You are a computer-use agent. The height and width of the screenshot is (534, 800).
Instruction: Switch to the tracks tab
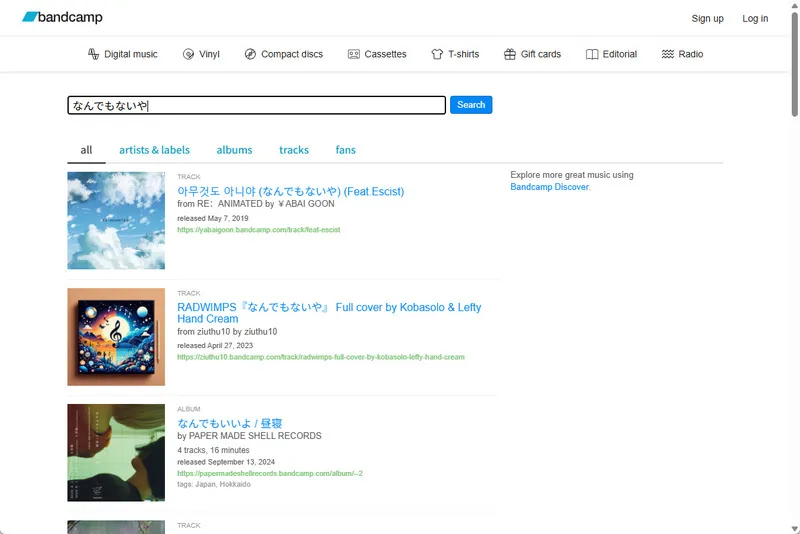coord(294,150)
